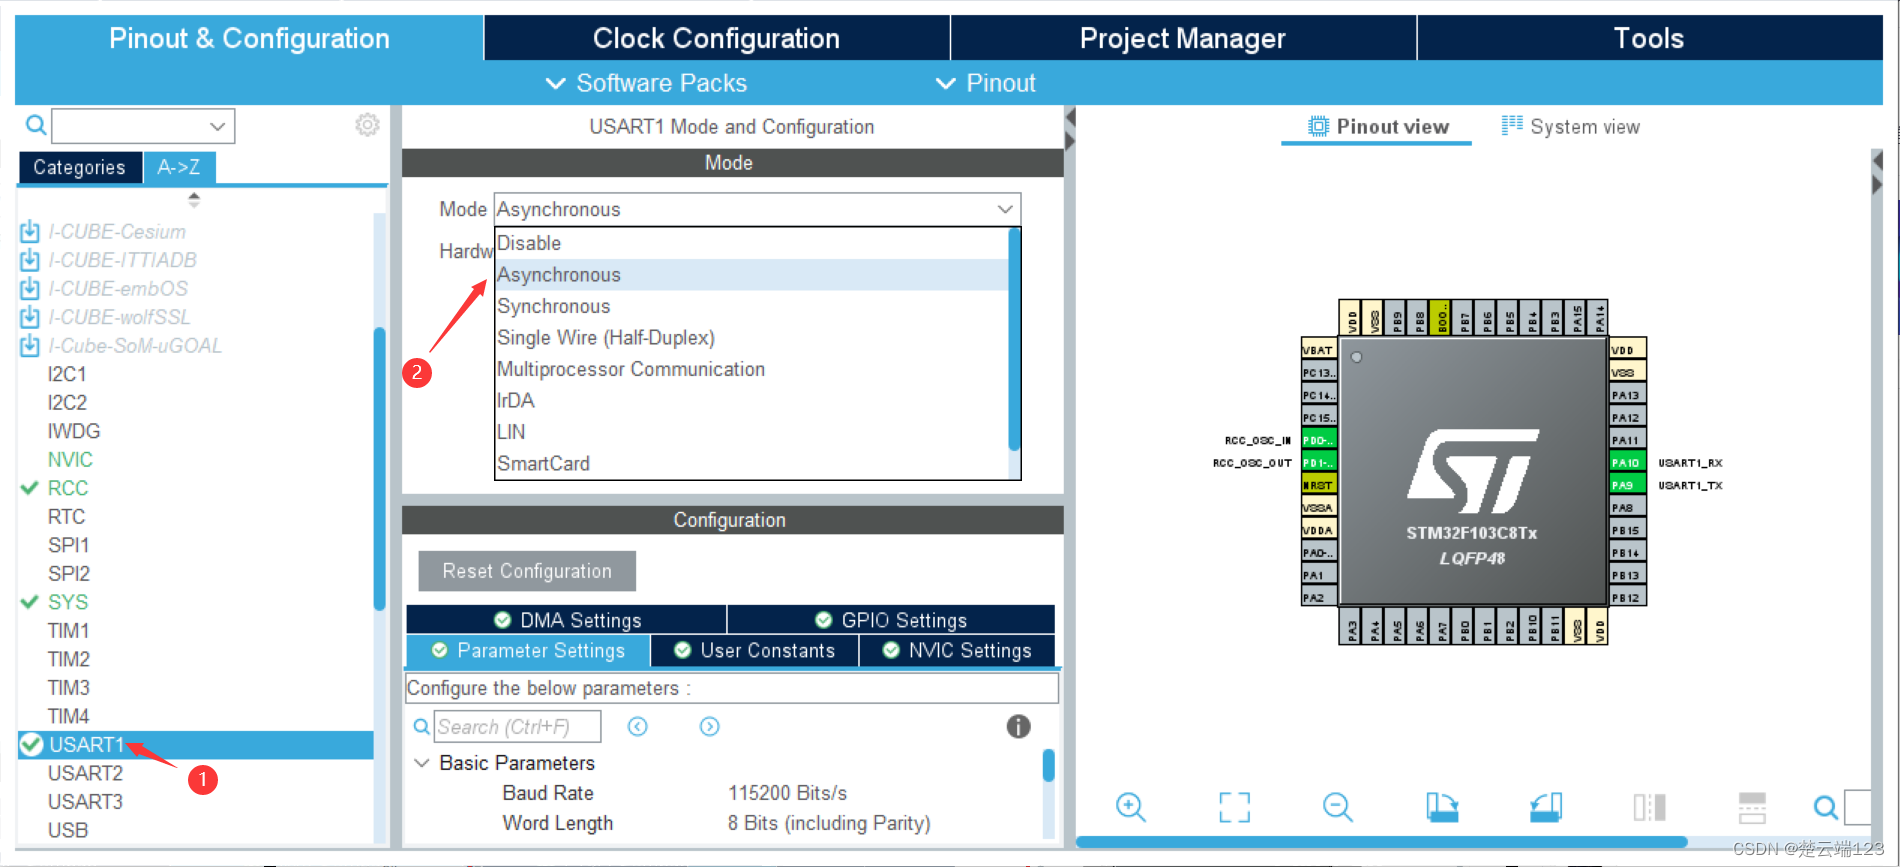The image size is (1900, 867).
Task: Select USART1 in the peripheral list
Action: click(x=196, y=745)
